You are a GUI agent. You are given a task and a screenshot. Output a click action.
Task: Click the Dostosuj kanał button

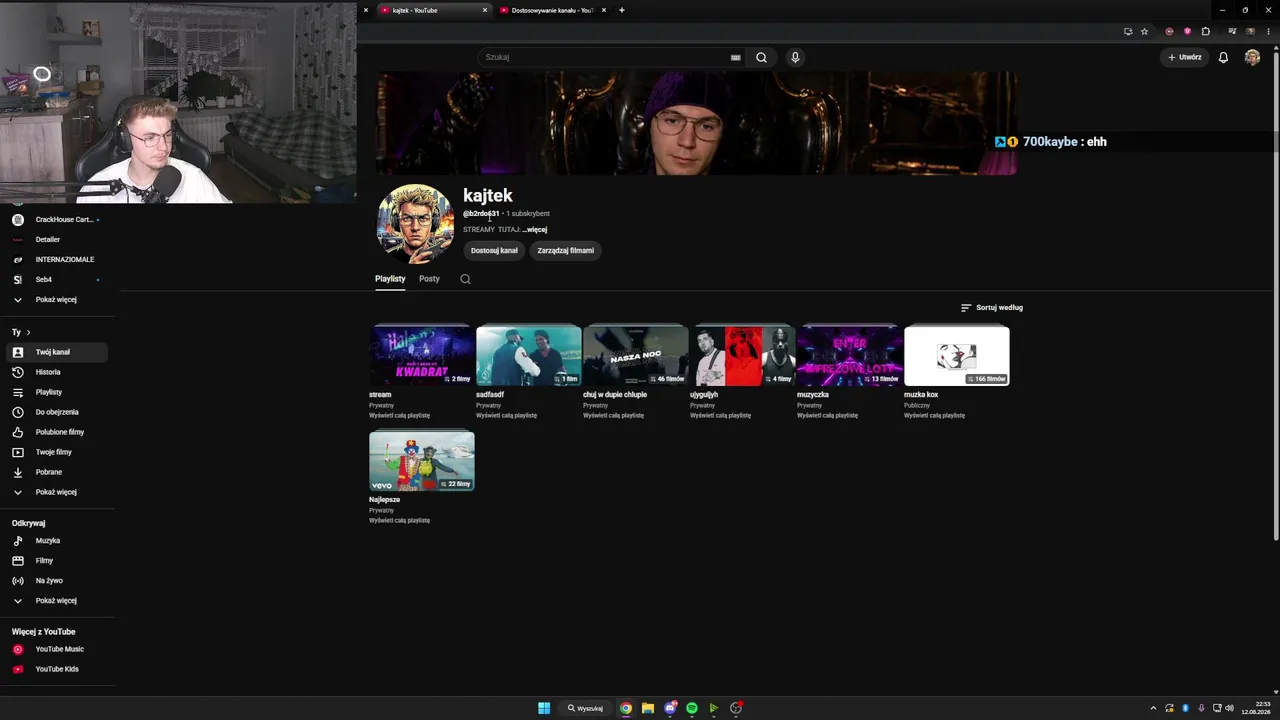494,251
